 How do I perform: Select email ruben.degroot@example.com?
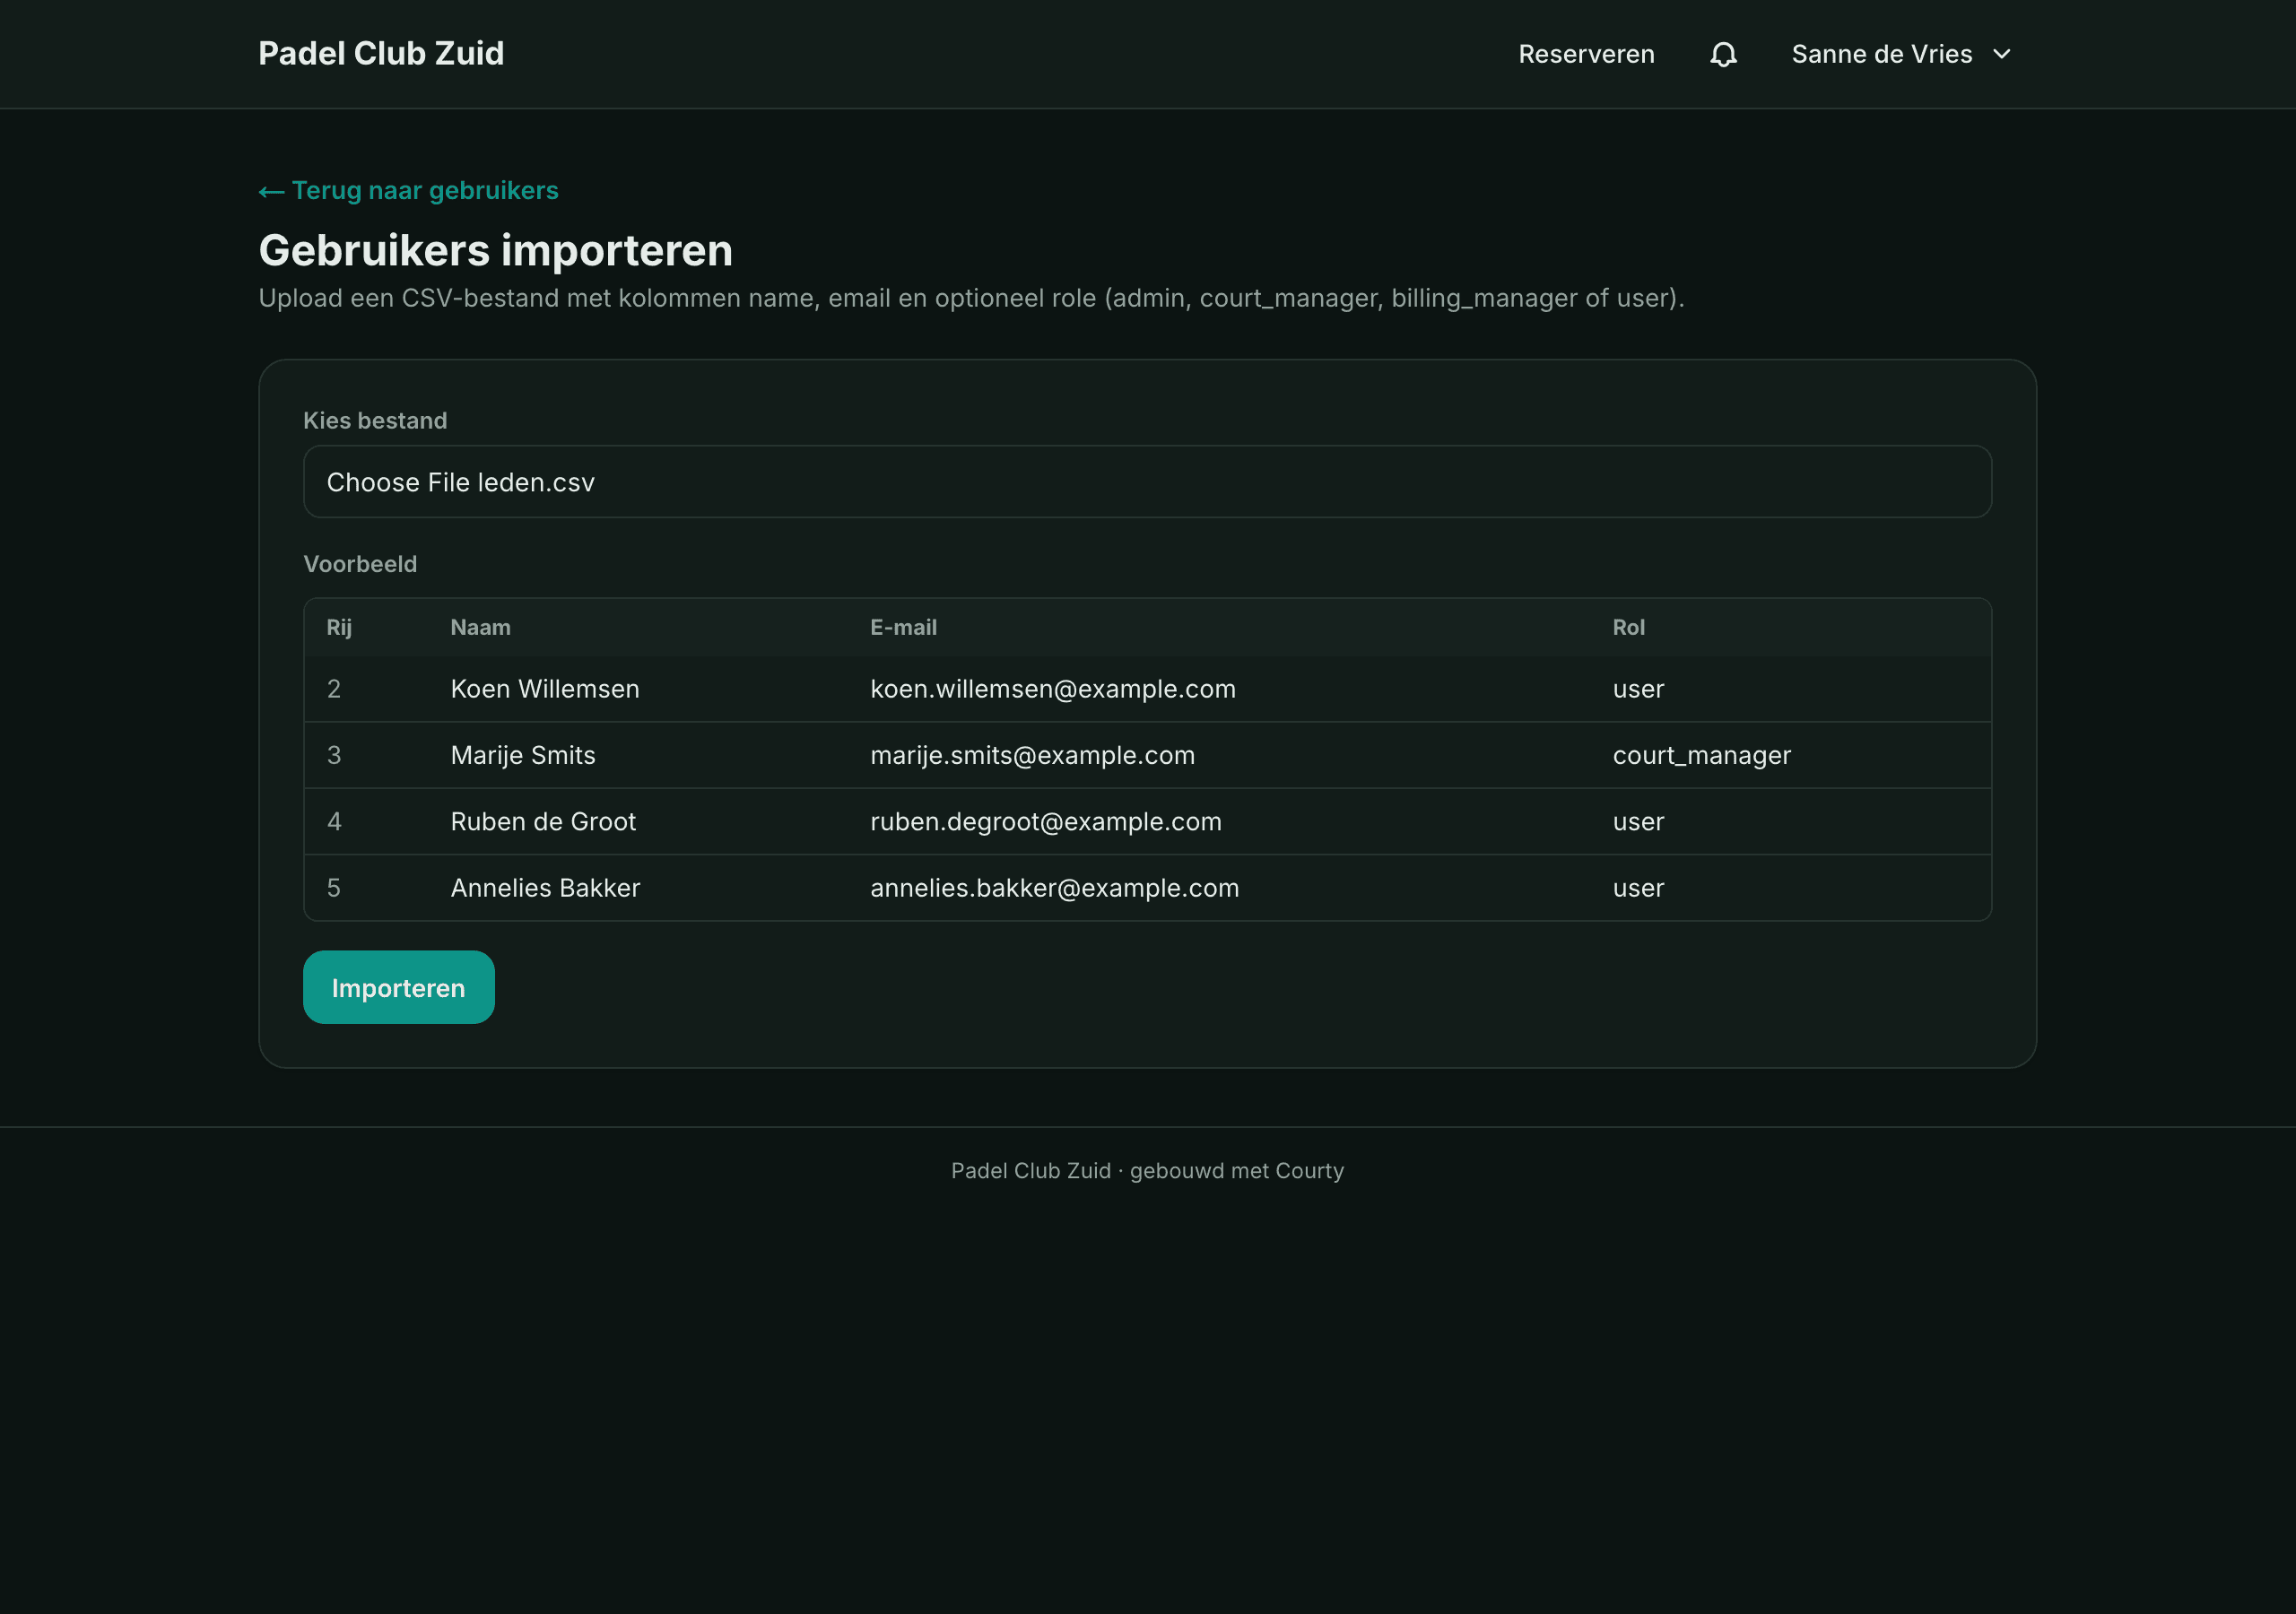point(1046,821)
